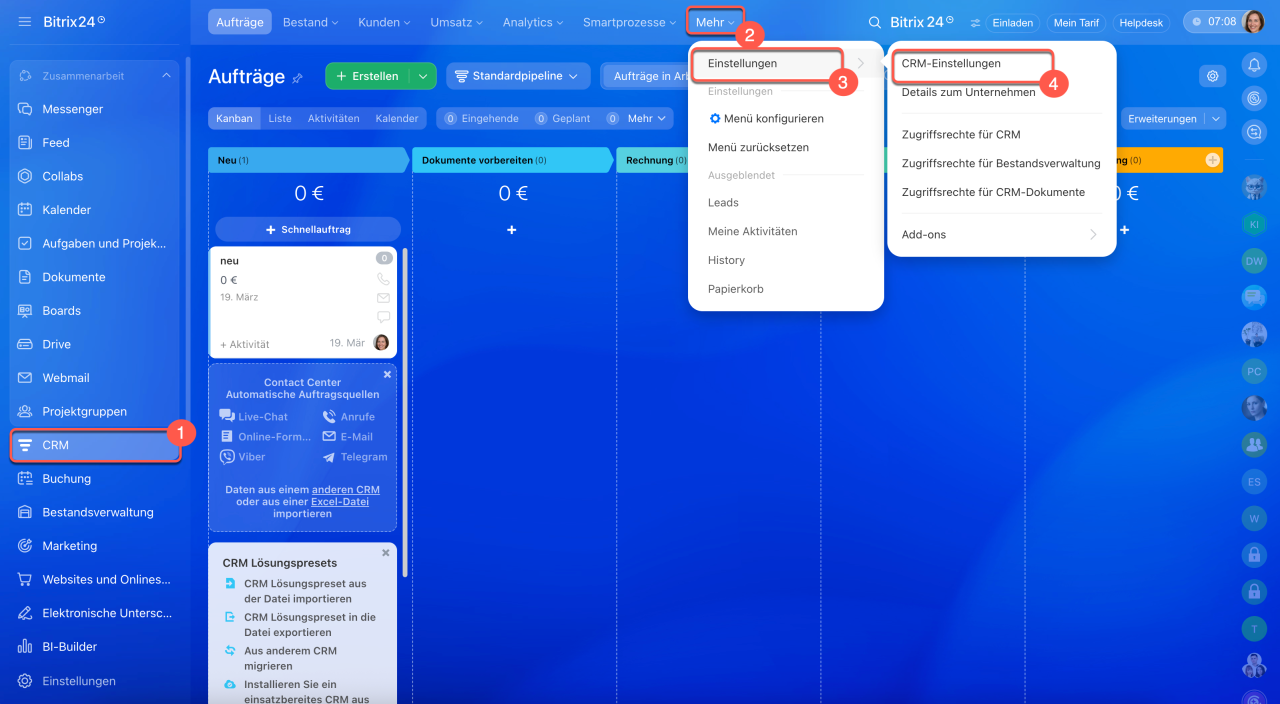Expand the Kunden dropdown menu

384,22
